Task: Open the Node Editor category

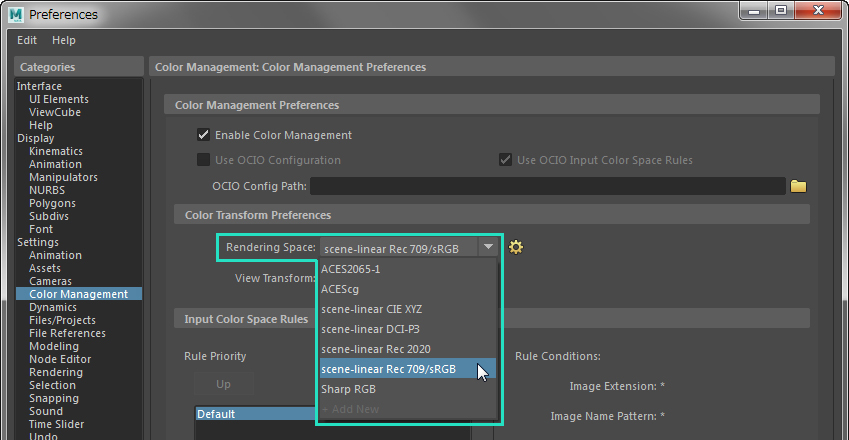Action: [x=60, y=359]
